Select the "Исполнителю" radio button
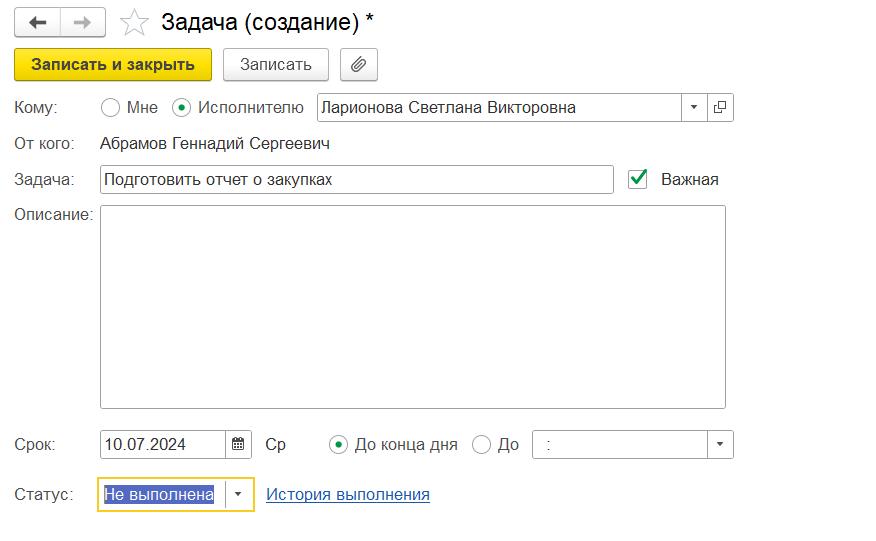The height and width of the screenshot is (541, 876). [x=182, y=108]
